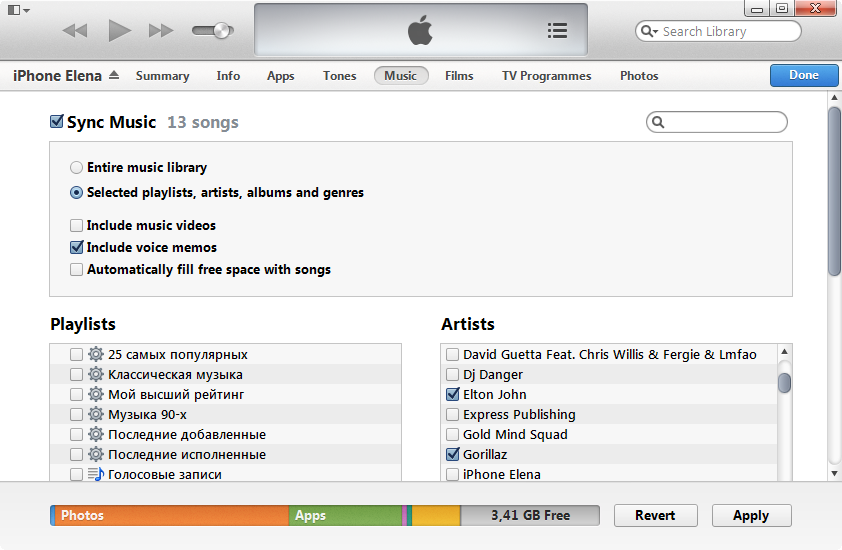Click the Done button
This screenshot has width=842, height=550.
(x=804, y=75)
